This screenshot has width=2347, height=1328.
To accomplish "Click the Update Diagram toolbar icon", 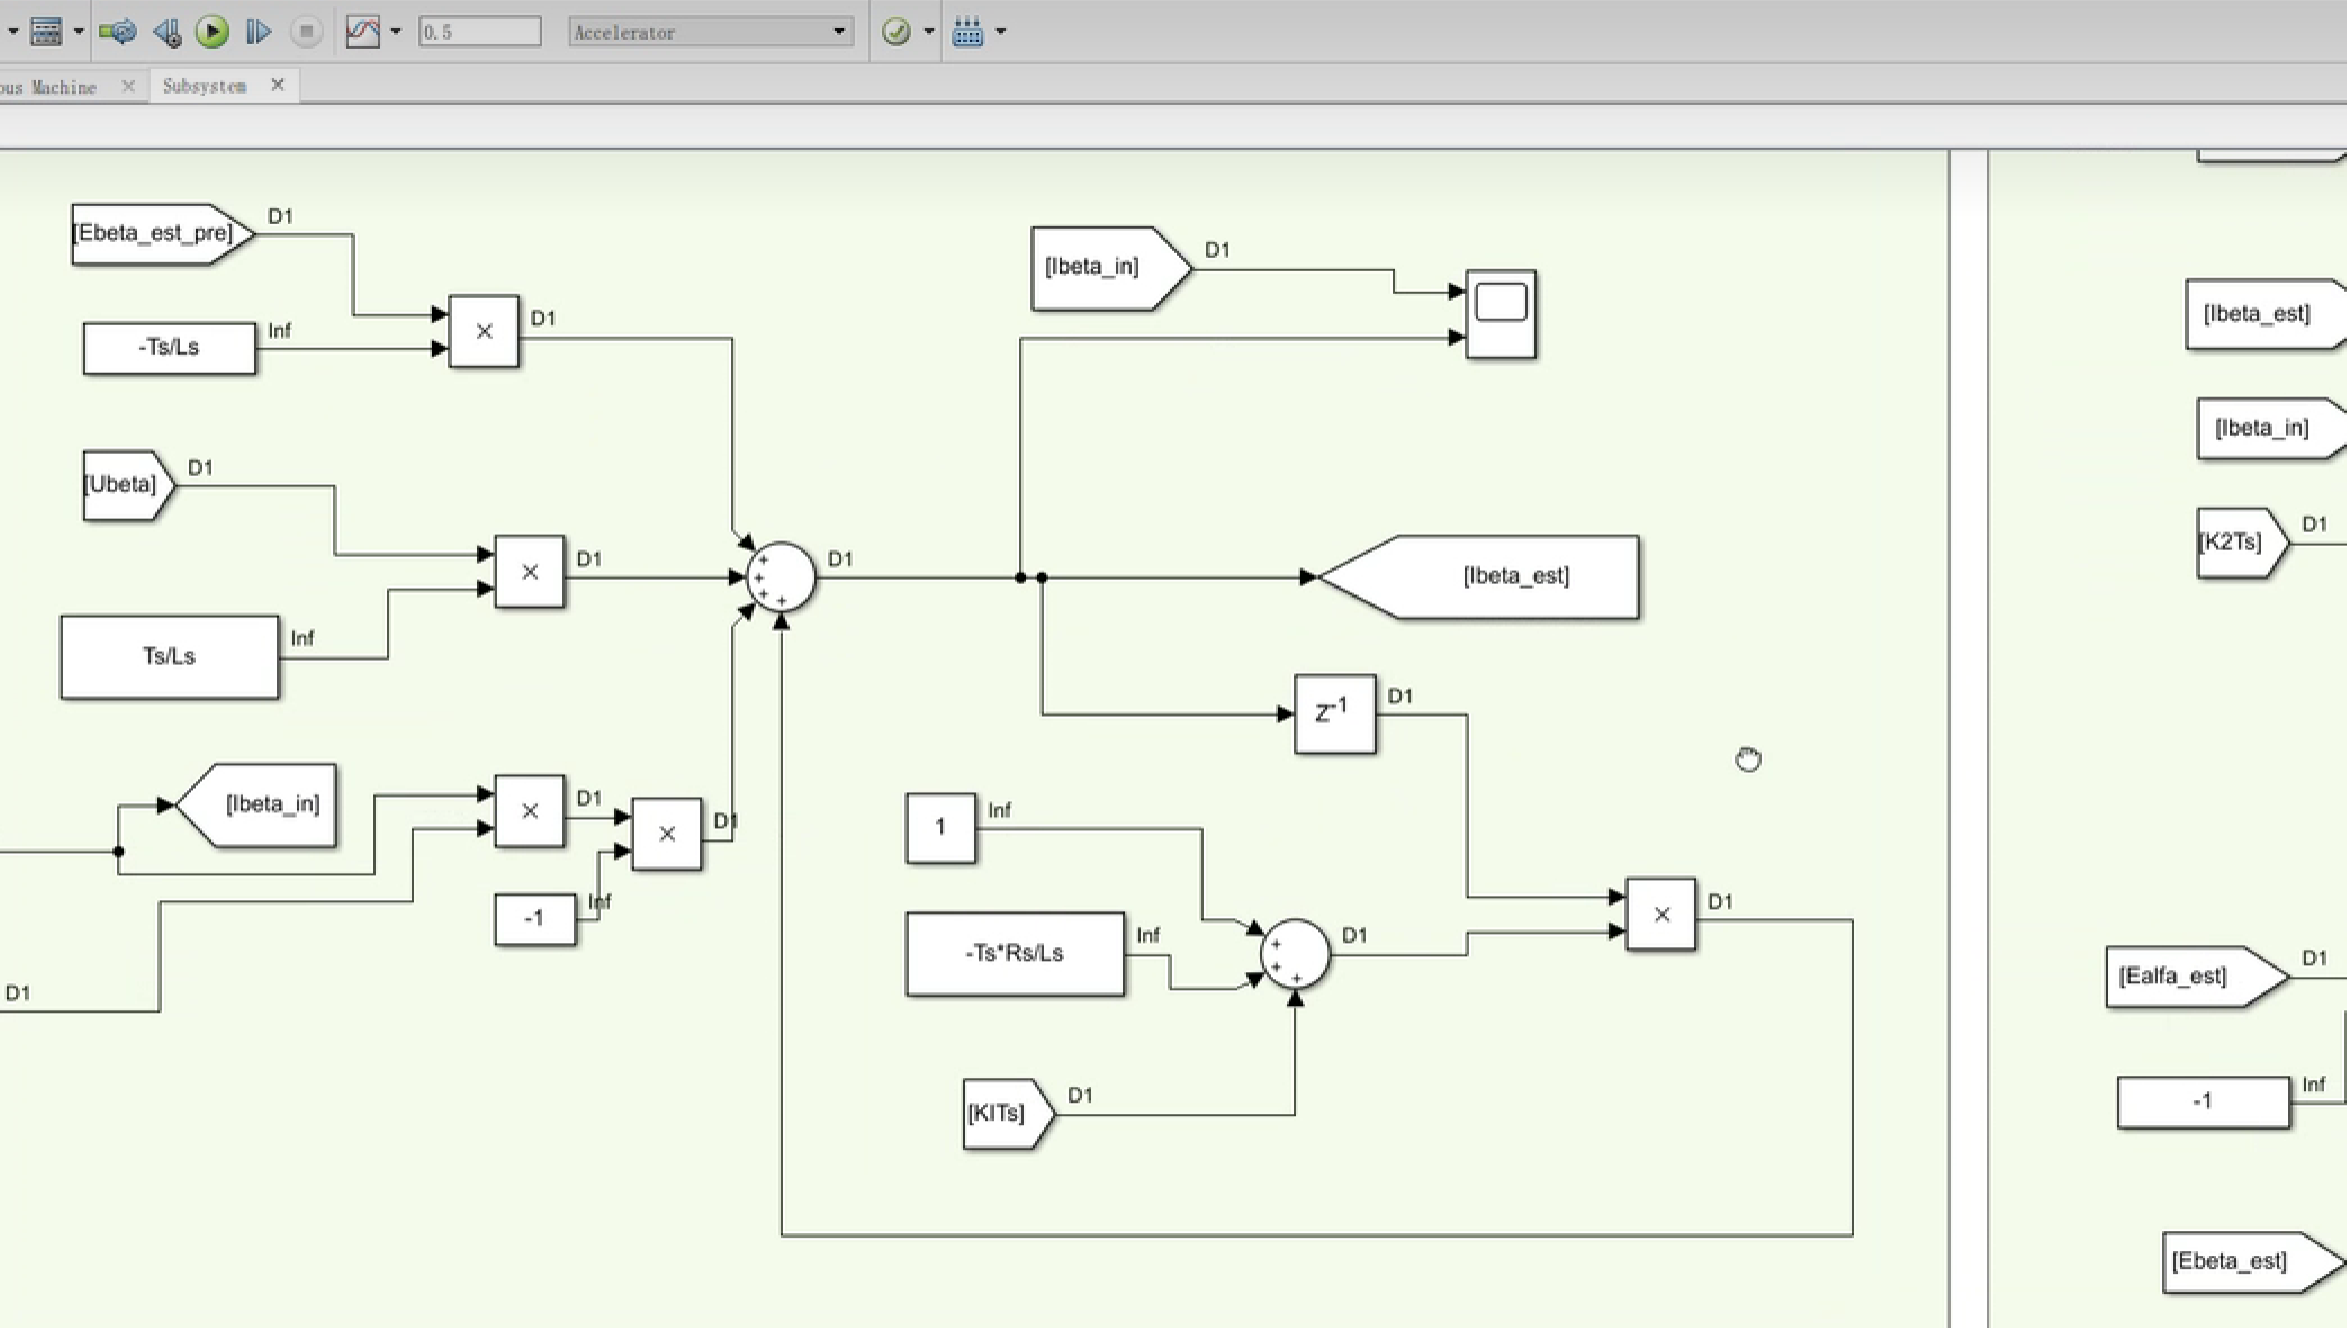I will 118,32.
